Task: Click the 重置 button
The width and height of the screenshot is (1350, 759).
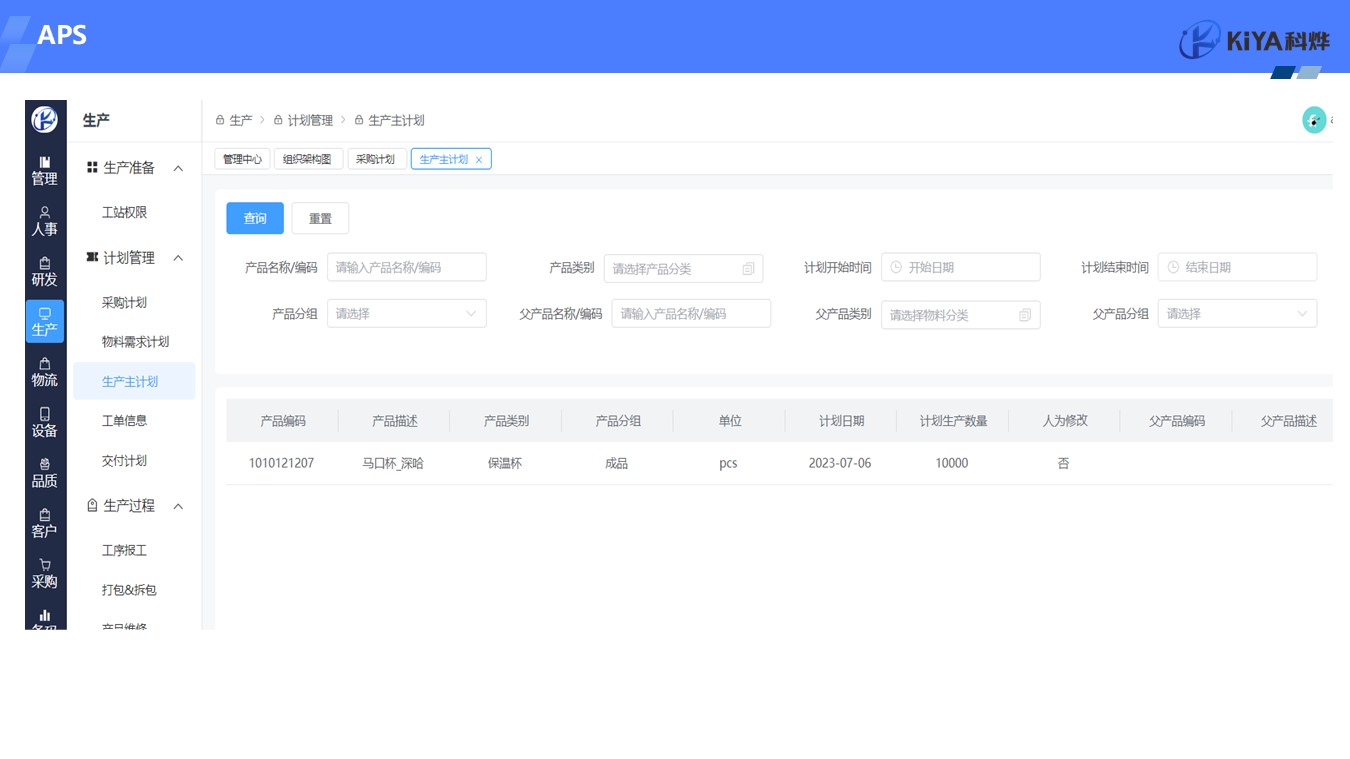Action: click(x=320, y=218)
